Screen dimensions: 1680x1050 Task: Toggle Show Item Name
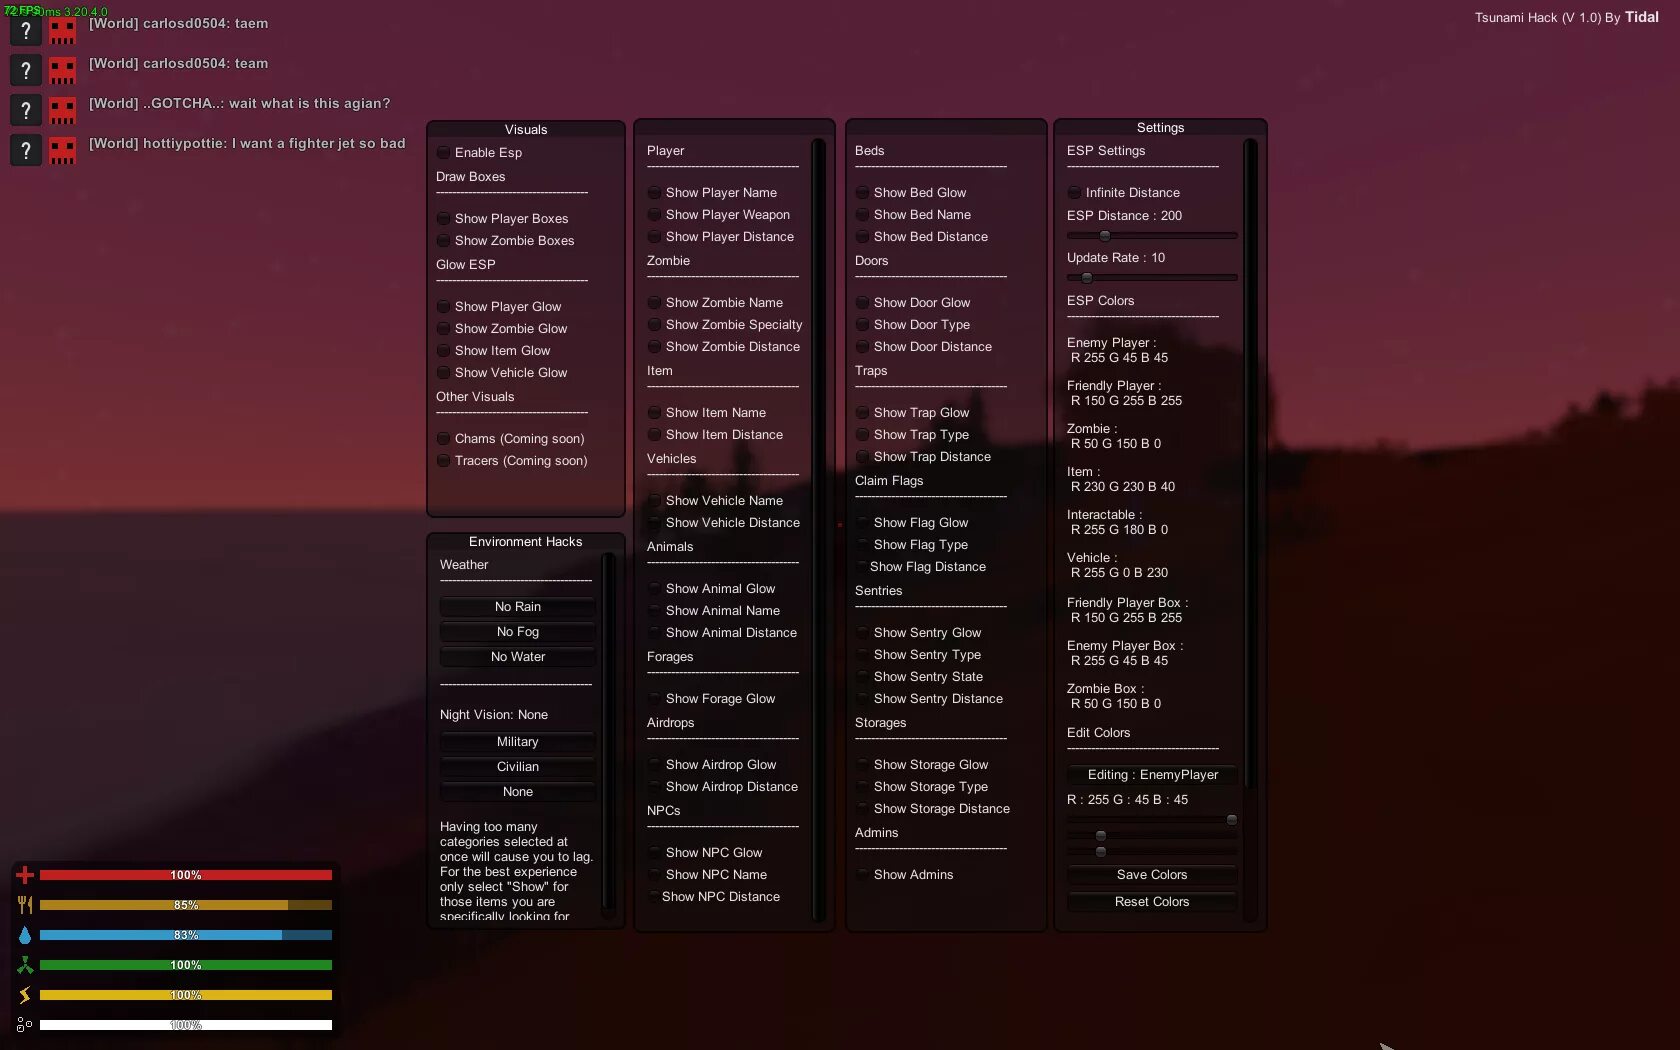pos(655,412)
